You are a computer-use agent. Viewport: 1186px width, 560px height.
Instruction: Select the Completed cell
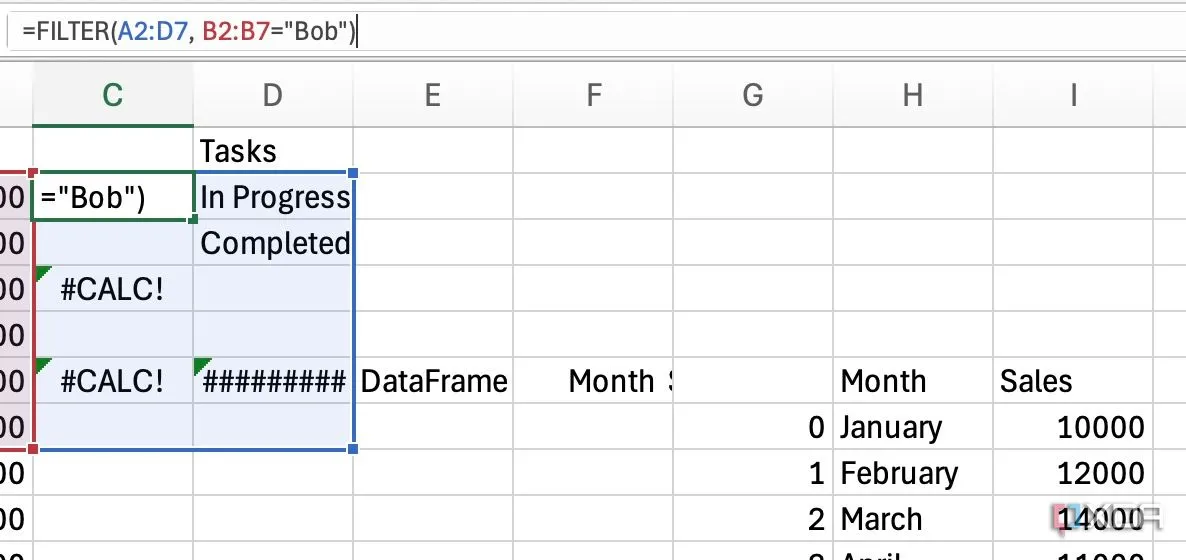(x=273, y=243)
